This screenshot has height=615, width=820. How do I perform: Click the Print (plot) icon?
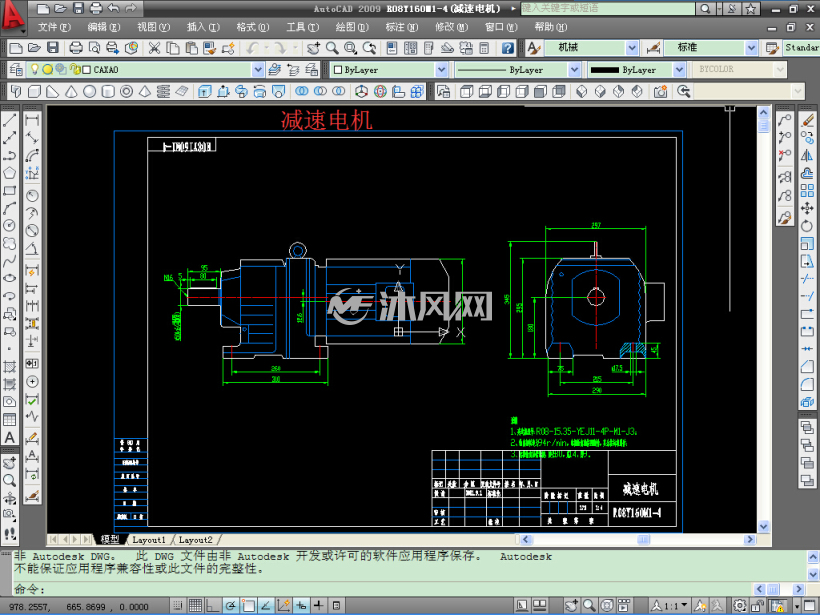coord(76,48)
